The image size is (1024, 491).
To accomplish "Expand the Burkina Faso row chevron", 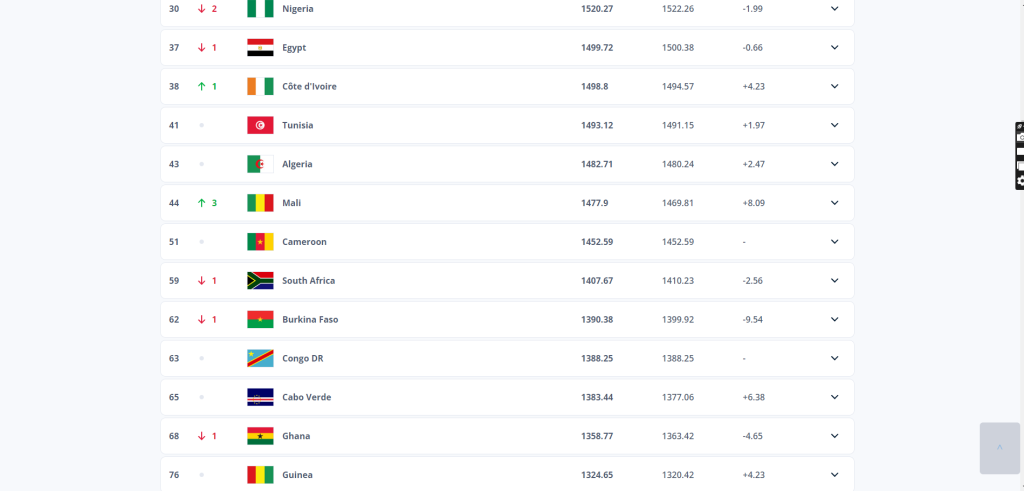I will click(x=834, y=319).
